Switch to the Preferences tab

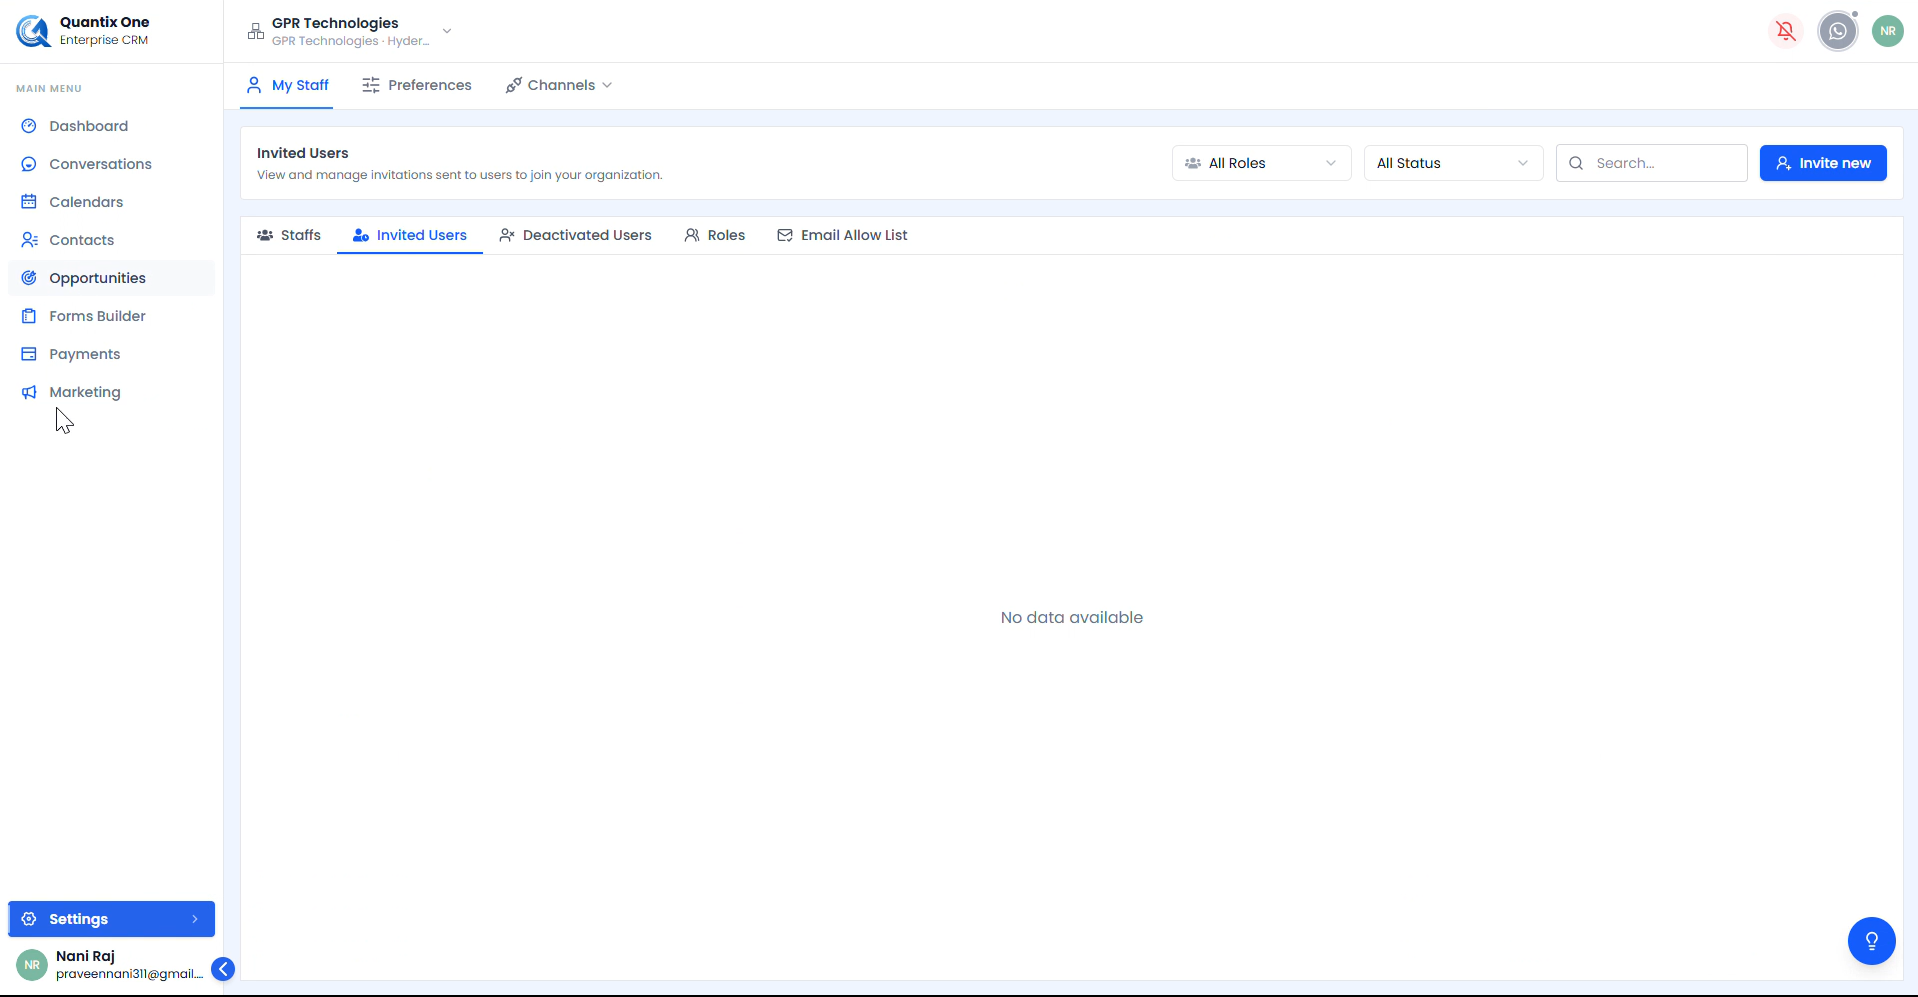pos(417,85)
